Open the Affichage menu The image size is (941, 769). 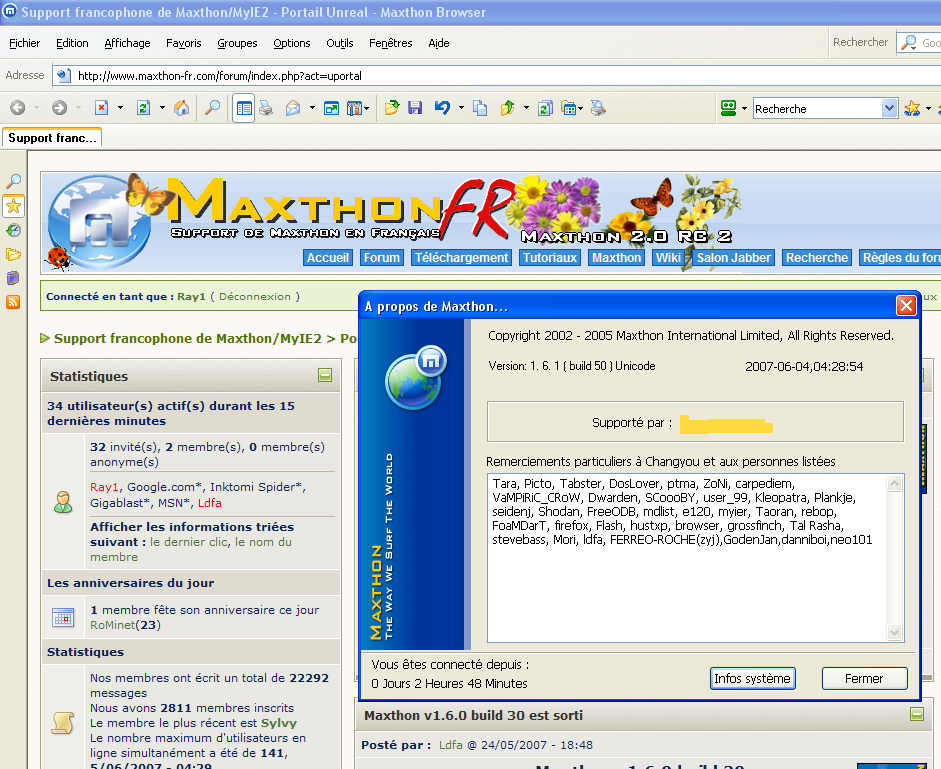pos(127,43)
